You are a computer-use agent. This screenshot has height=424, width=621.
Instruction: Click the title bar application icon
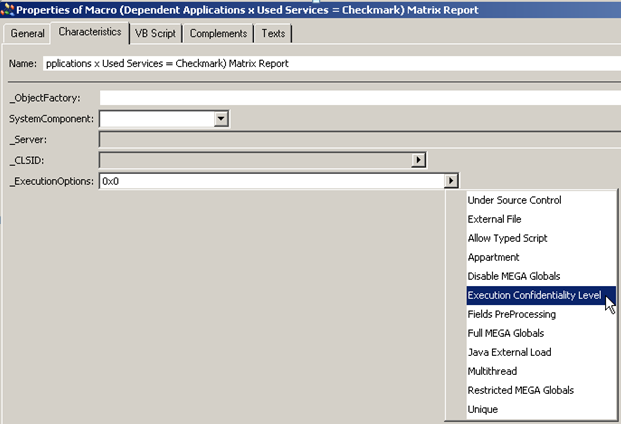pyautogui.click(x=8, y=9)
